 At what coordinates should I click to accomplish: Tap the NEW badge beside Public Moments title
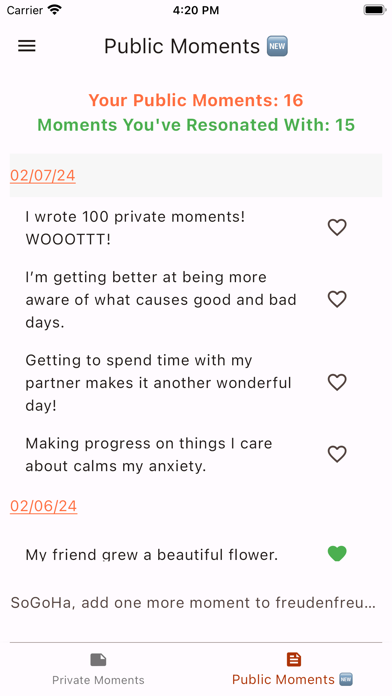tap(277, 46)
